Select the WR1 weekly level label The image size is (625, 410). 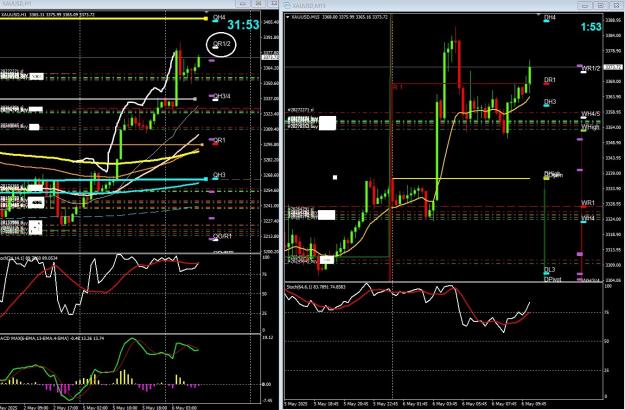tap(588, 203)
